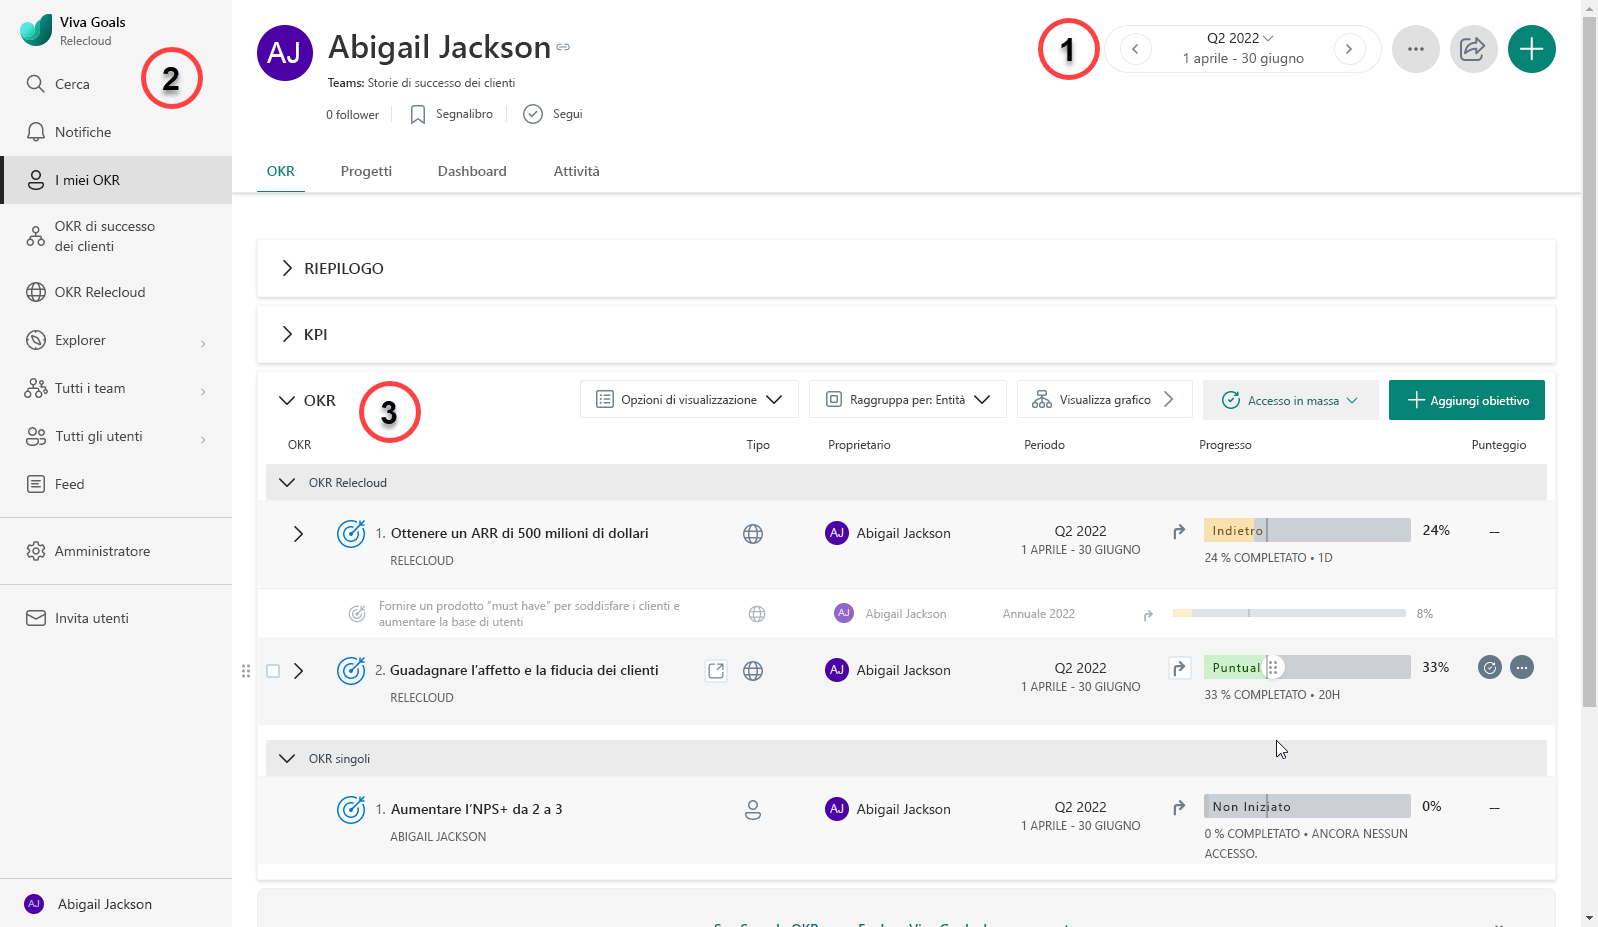The width and height of the screenshot is (1598, 927).
Task: Open I miei OKR sidebar item
Action: [116, 180]
